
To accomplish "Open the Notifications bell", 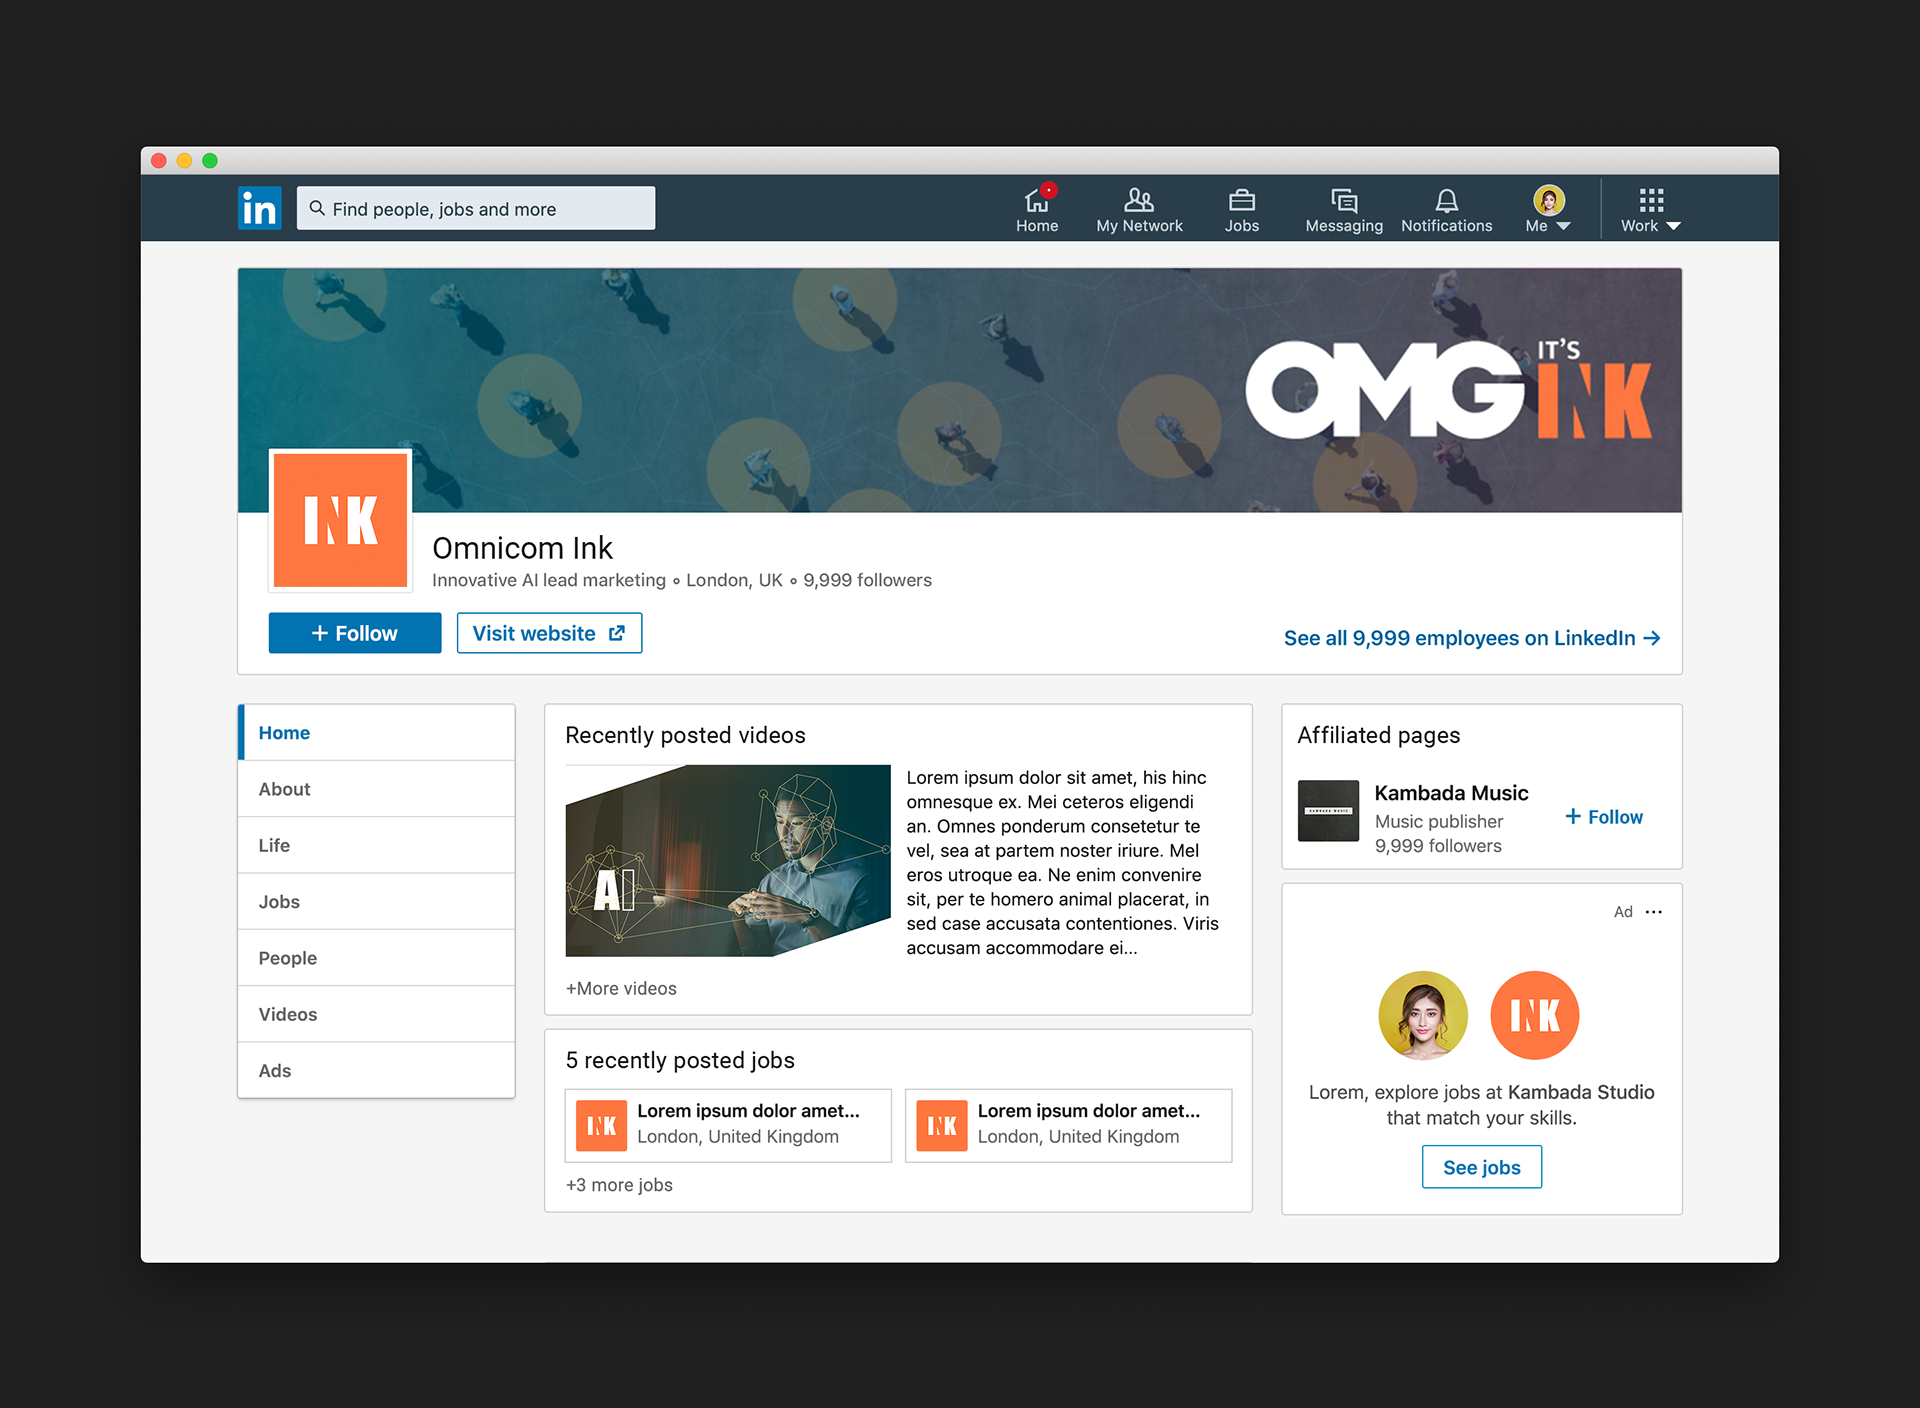I will 1446,209.
